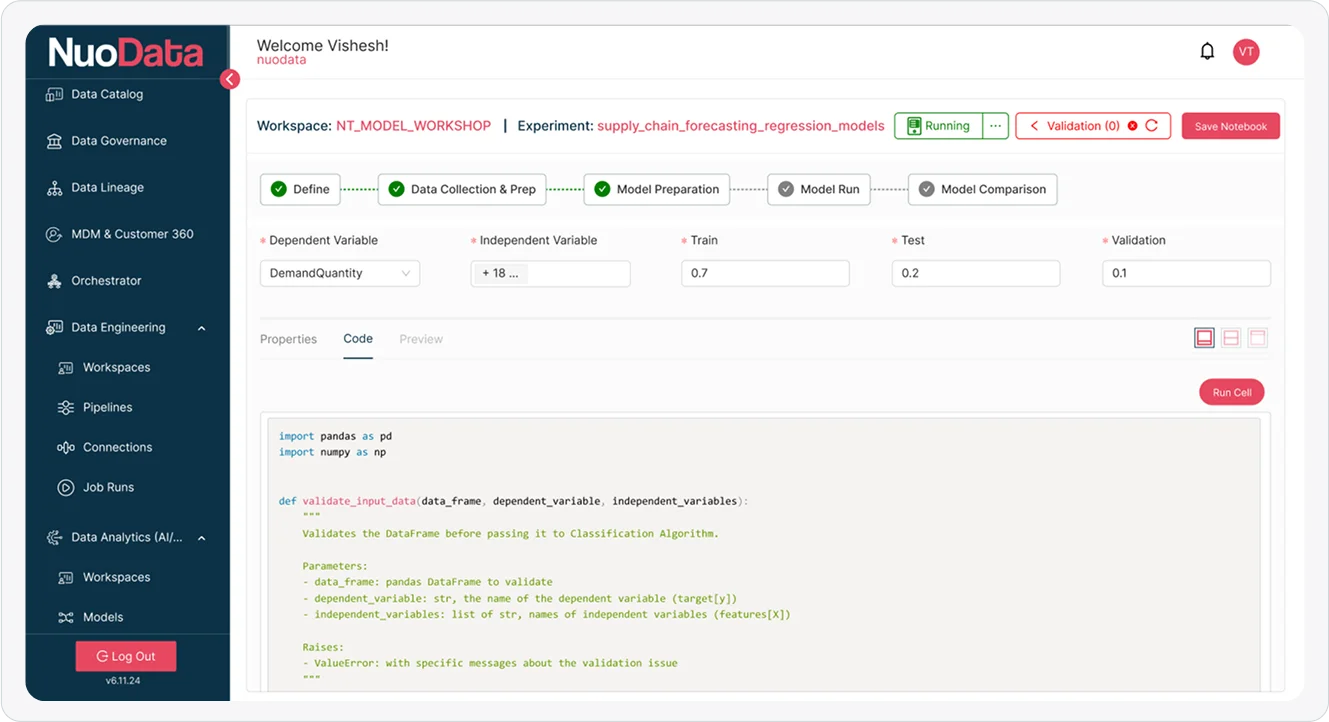Open the ellipsis menu beside Running
This screenshot has height=722, width=1329.
pos(995,126)
